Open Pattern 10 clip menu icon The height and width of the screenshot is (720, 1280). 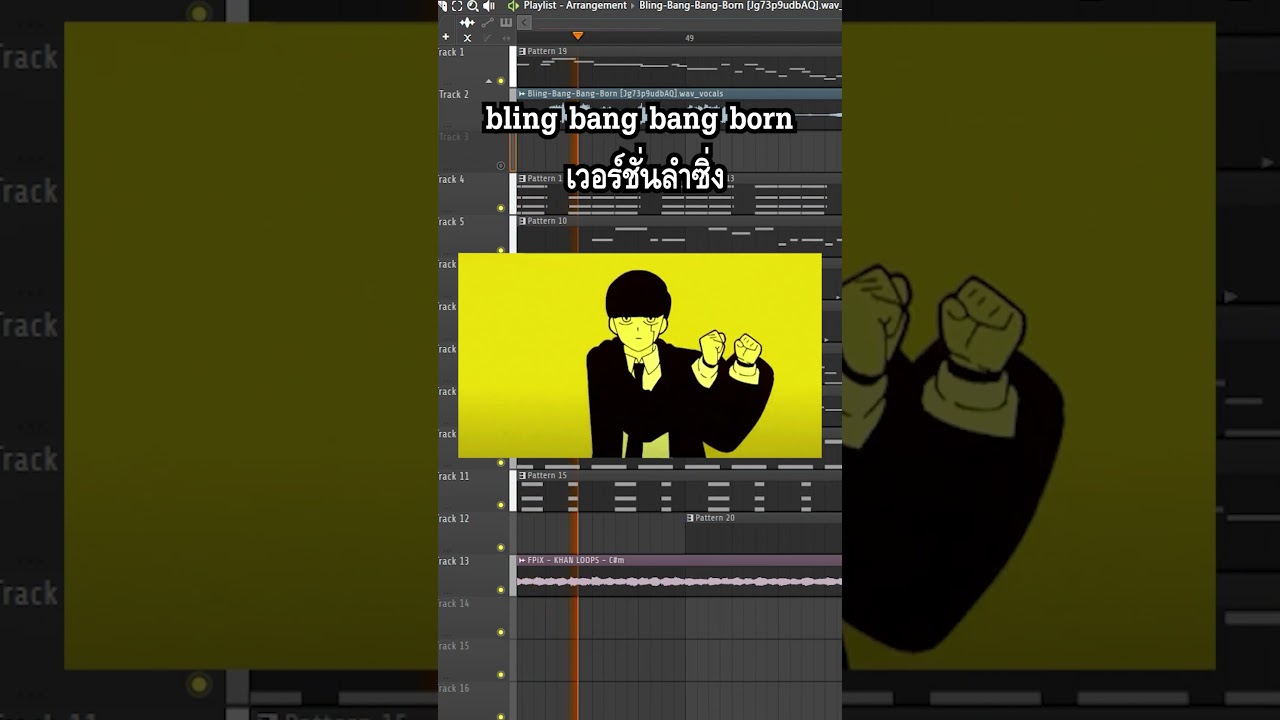click(522, 221)
